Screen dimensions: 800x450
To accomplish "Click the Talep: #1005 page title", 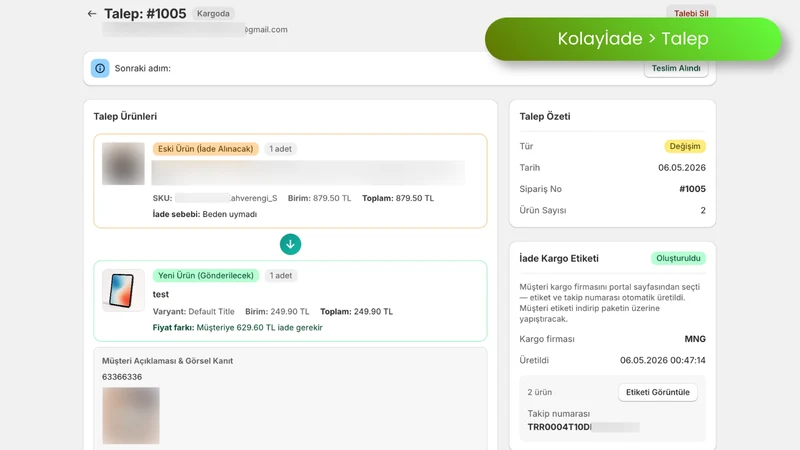I will coord(145,14).
